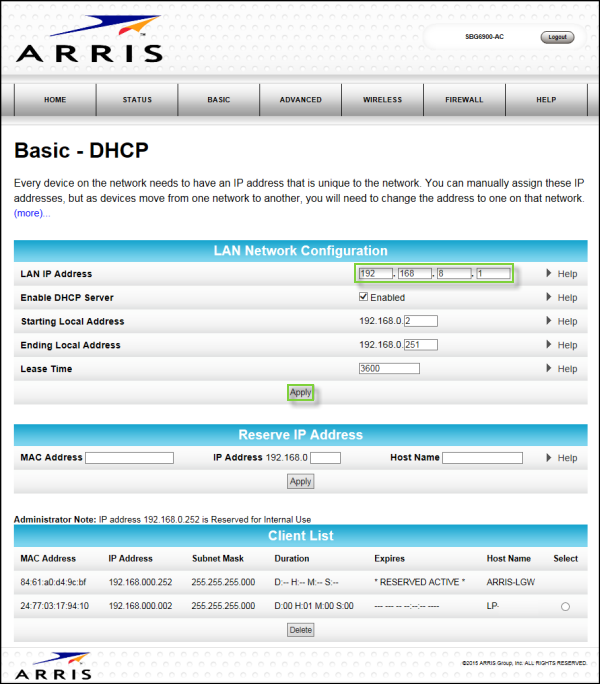Click the Logout button
Viewport: 600px width, 684px height.
[x=557, y=37]
